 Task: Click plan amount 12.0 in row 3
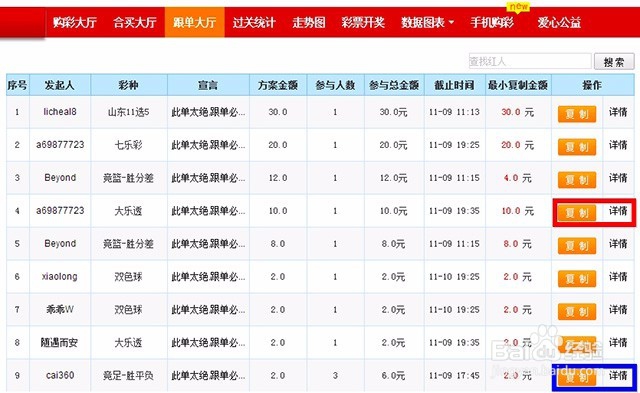pyautogui.click(x=278, y=178)
